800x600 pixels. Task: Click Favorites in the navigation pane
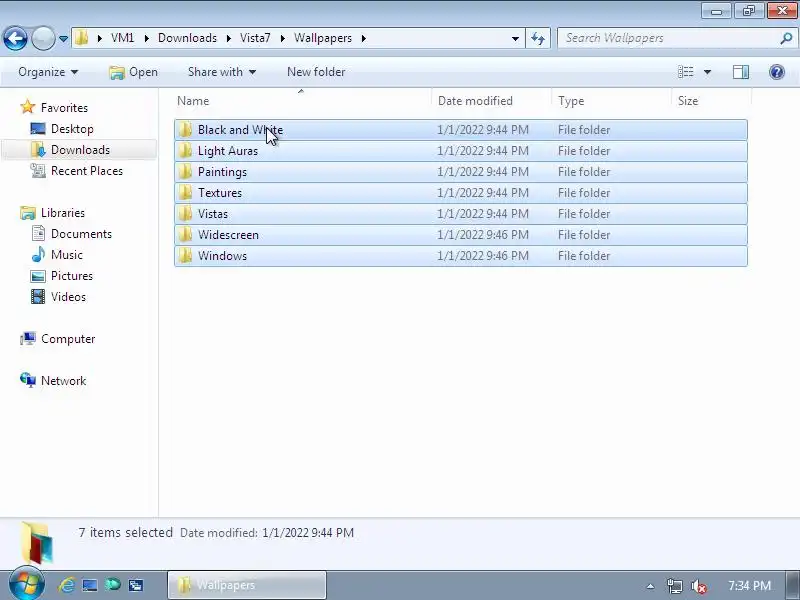click(x=64, y=108)
